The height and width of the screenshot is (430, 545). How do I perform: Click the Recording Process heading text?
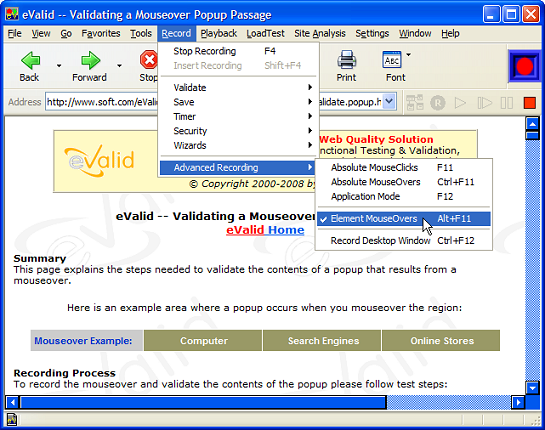coord(65,373)
